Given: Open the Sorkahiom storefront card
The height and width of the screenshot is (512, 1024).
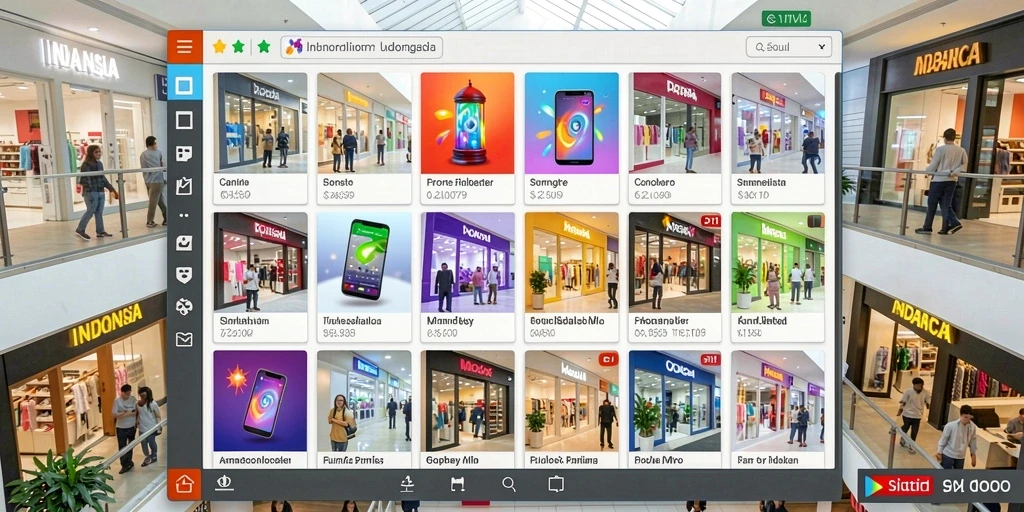Looking at the screenshot, I should [x=260, y=277].
